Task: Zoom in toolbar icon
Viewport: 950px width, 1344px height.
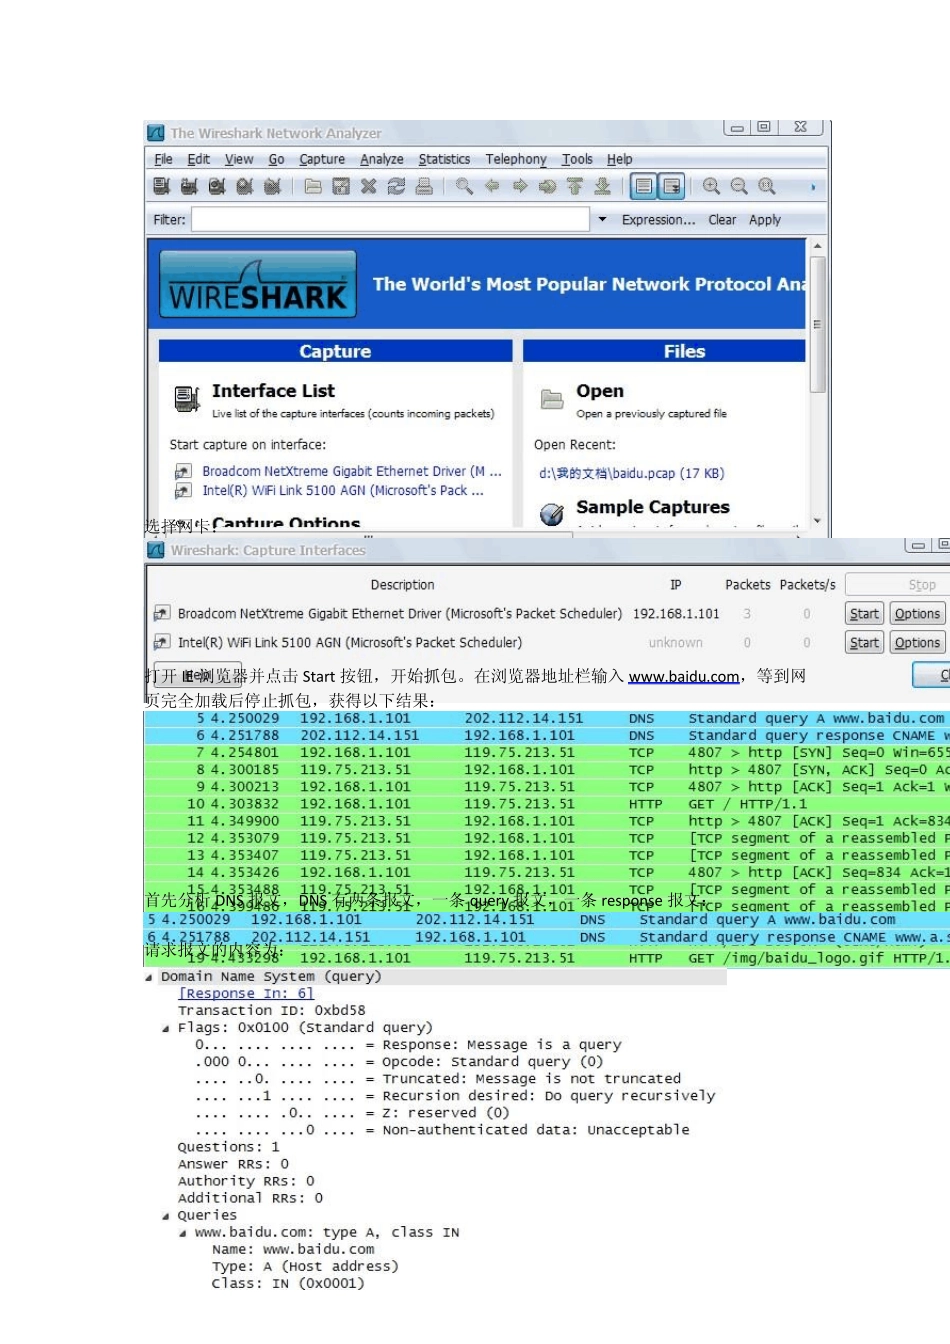Action: click(x=711, y=186)
